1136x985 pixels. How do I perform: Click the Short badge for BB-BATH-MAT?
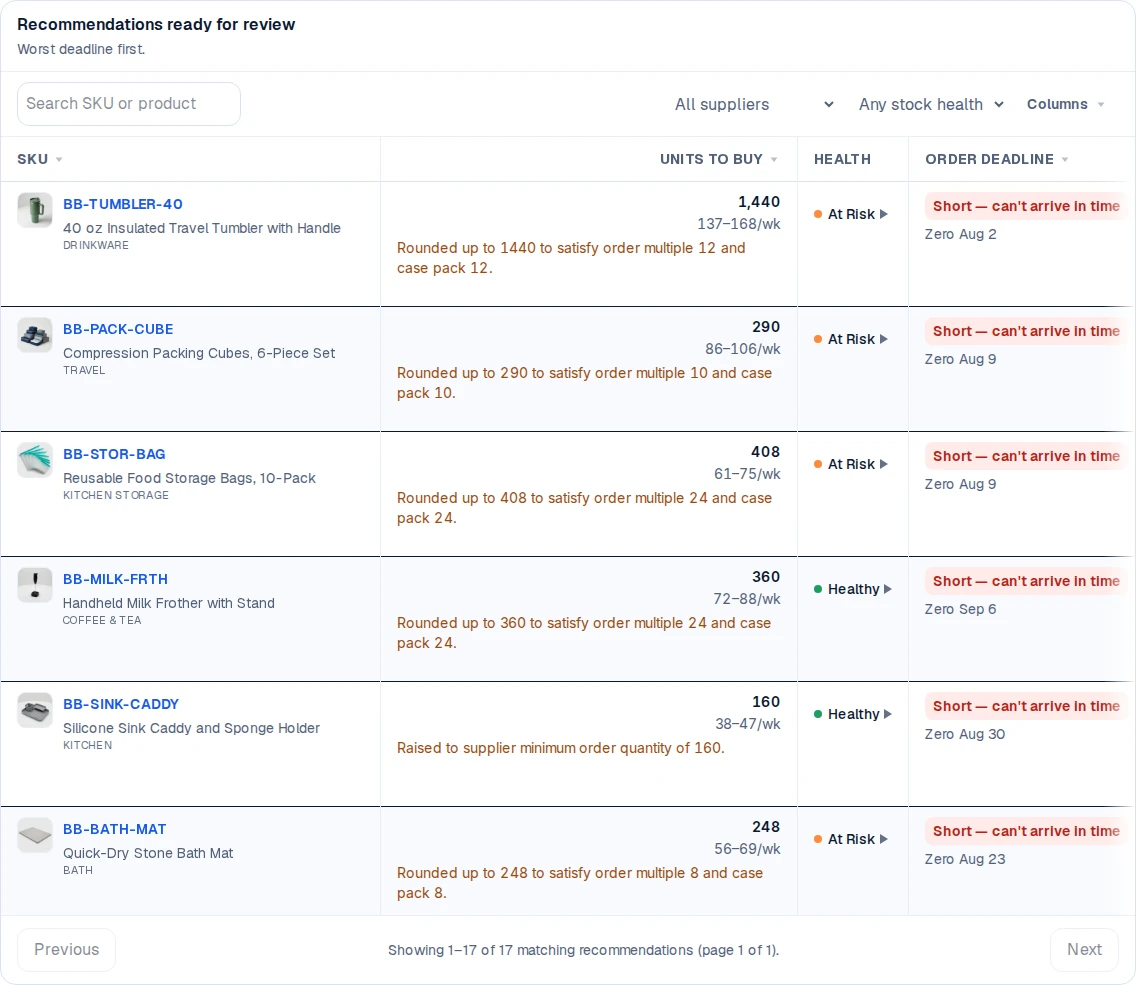tap(1026, 831)
